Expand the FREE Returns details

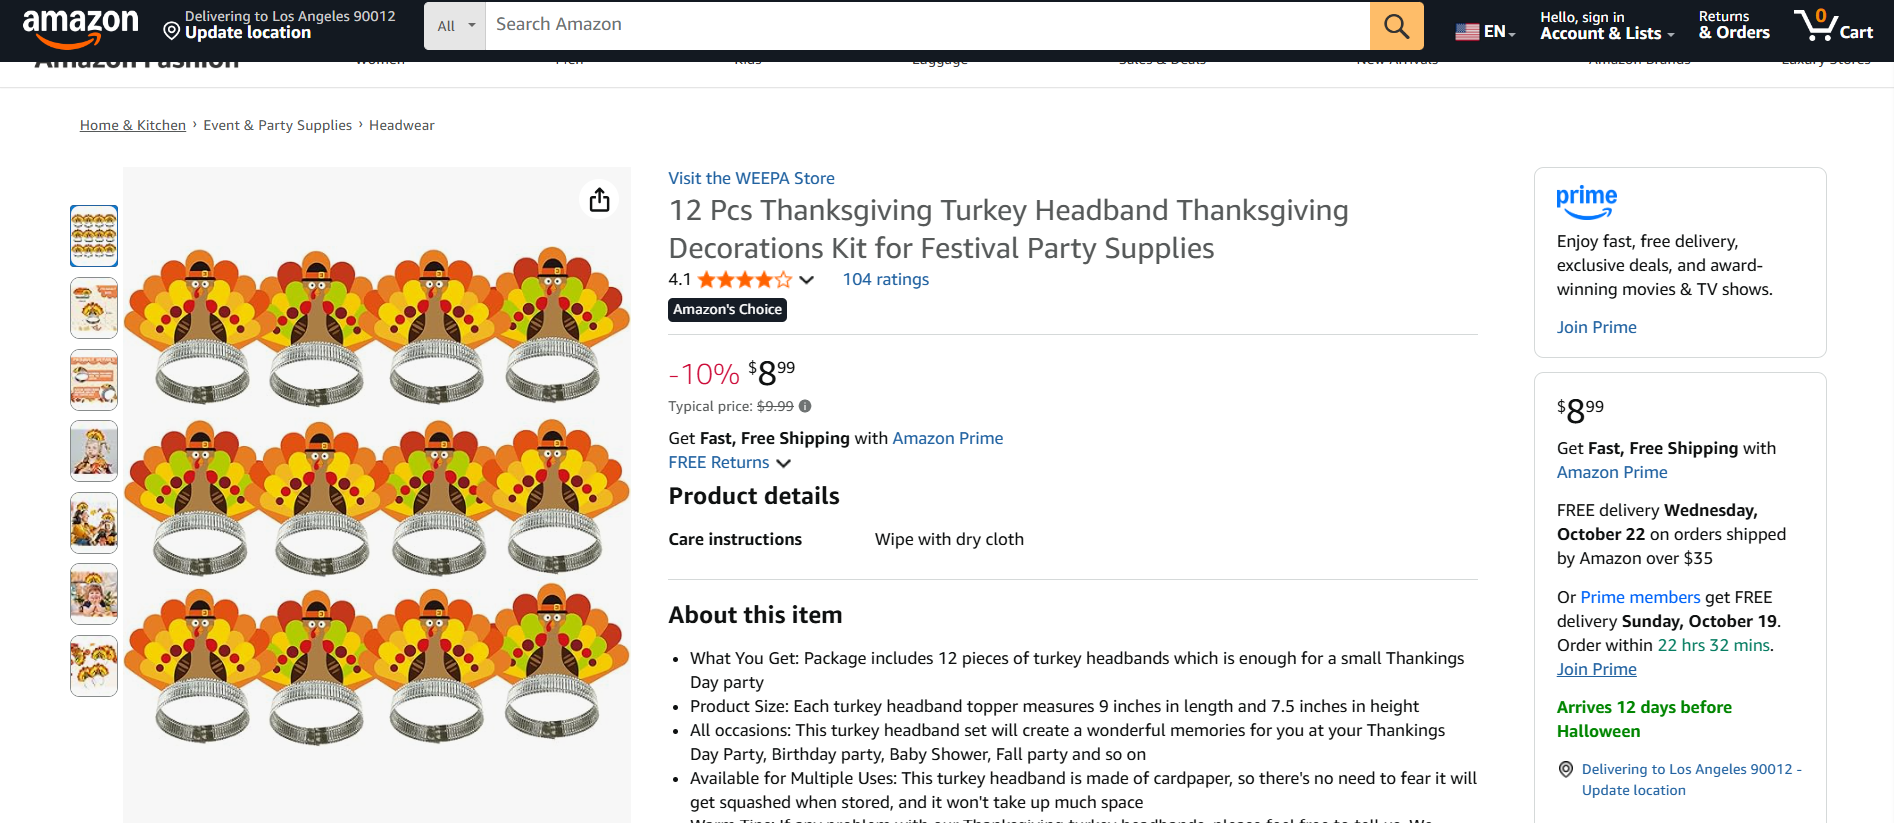[783, 463]
